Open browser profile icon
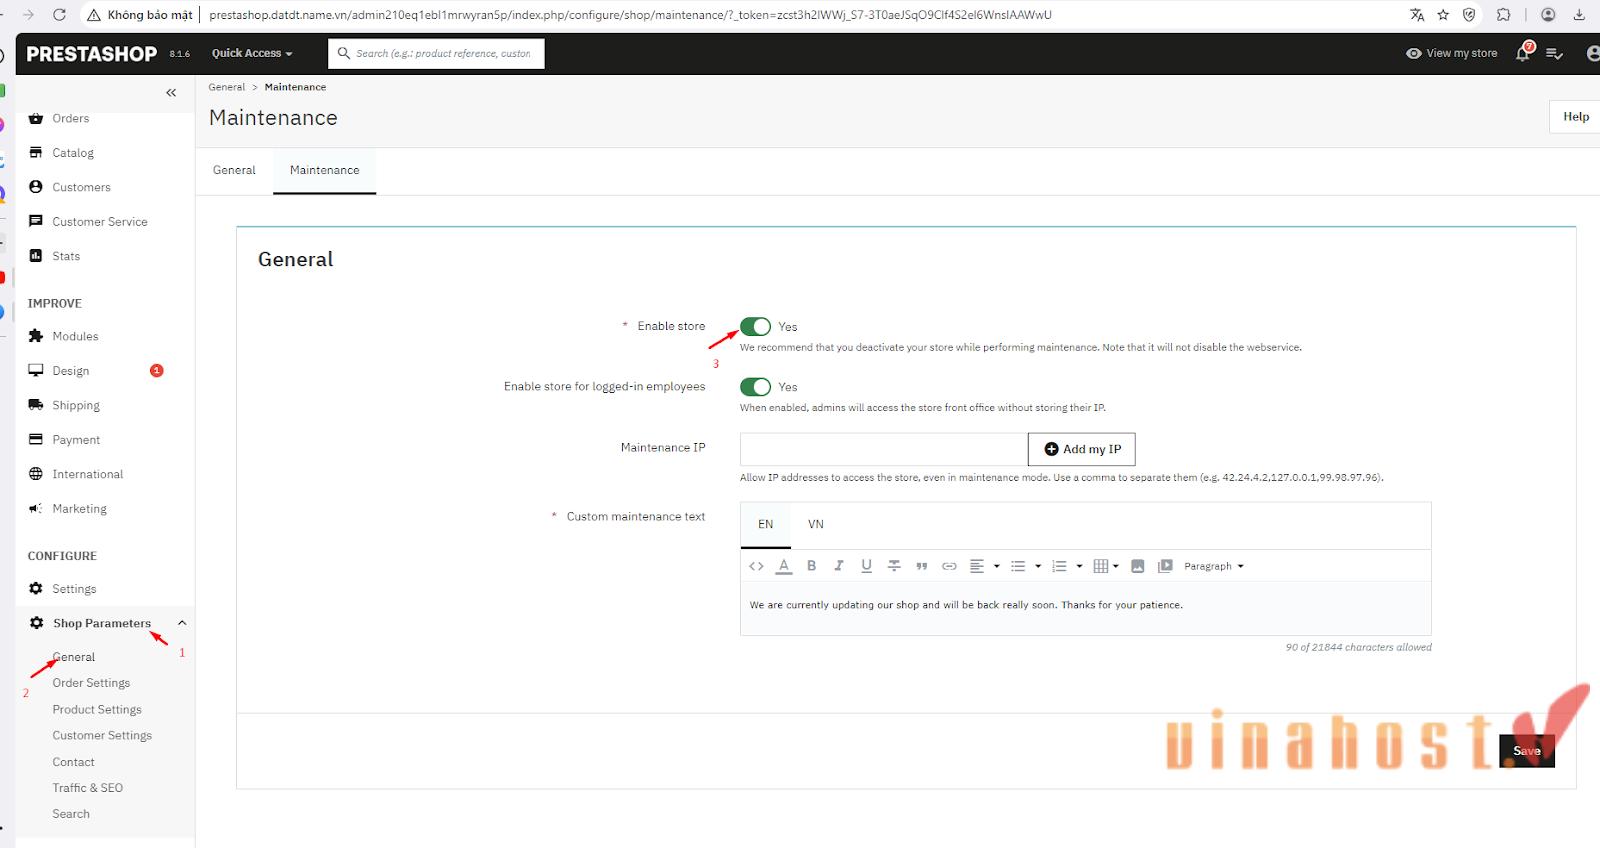The width and height of the screenshot is (1600, 848). [1548, 15]
